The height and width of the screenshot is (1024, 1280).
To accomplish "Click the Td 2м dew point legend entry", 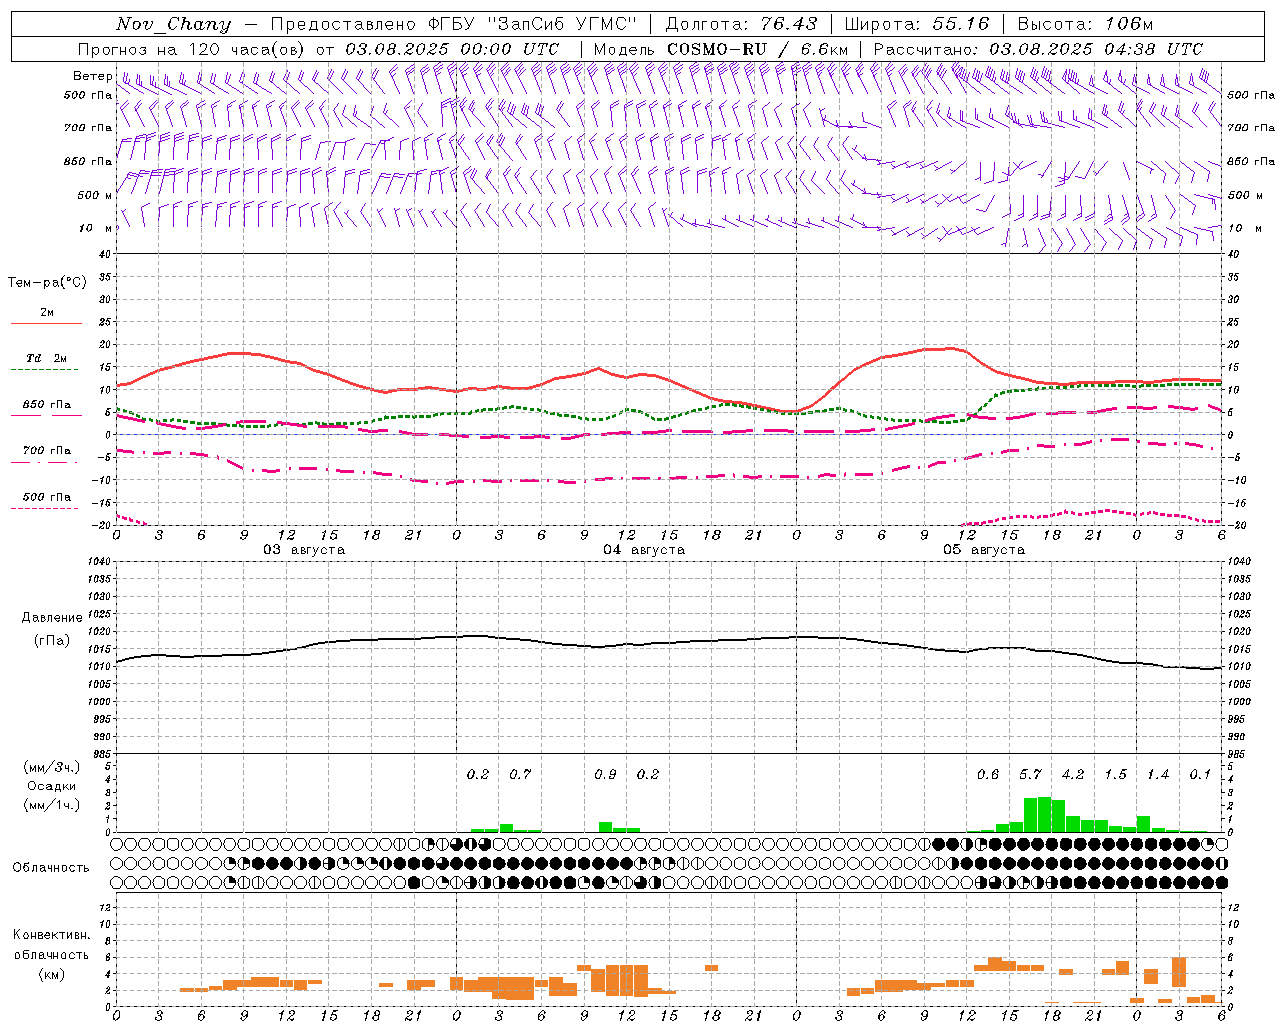I will coord(47,358).
